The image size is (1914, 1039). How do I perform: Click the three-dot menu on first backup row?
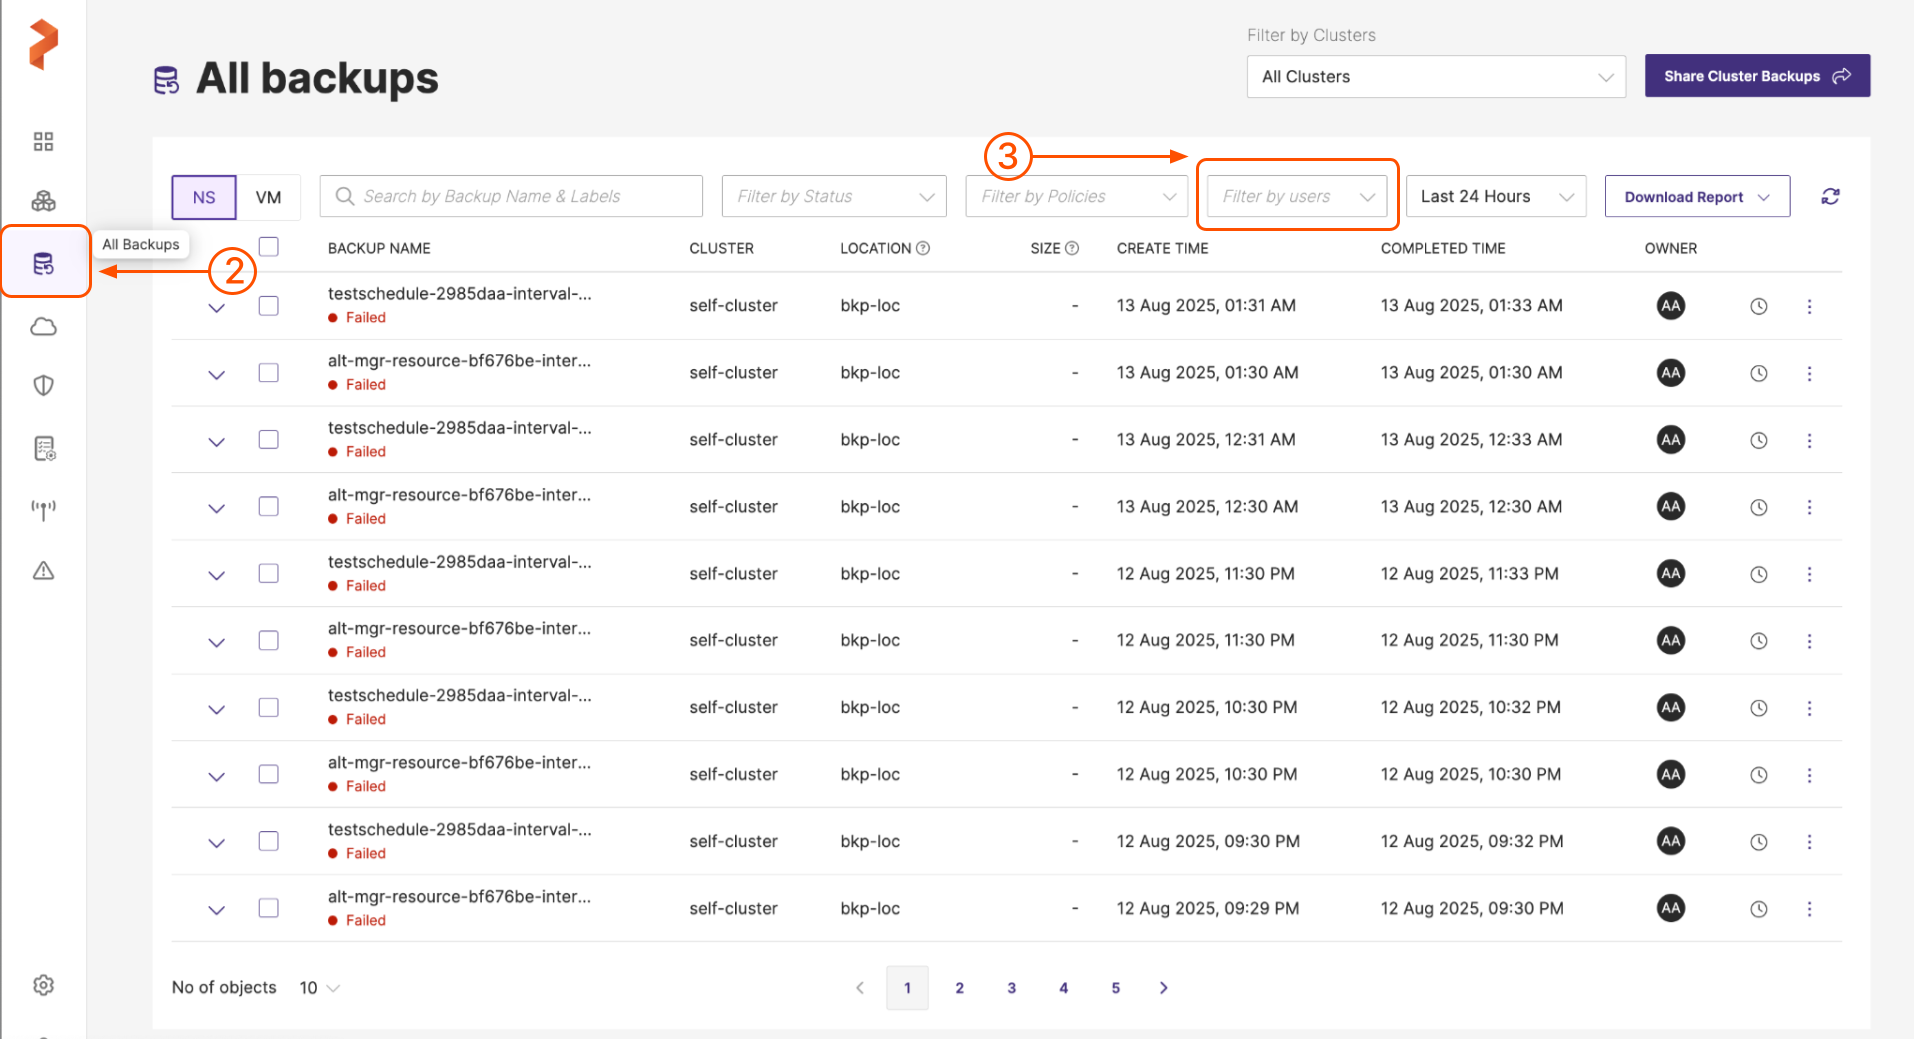pos(1809,307)
